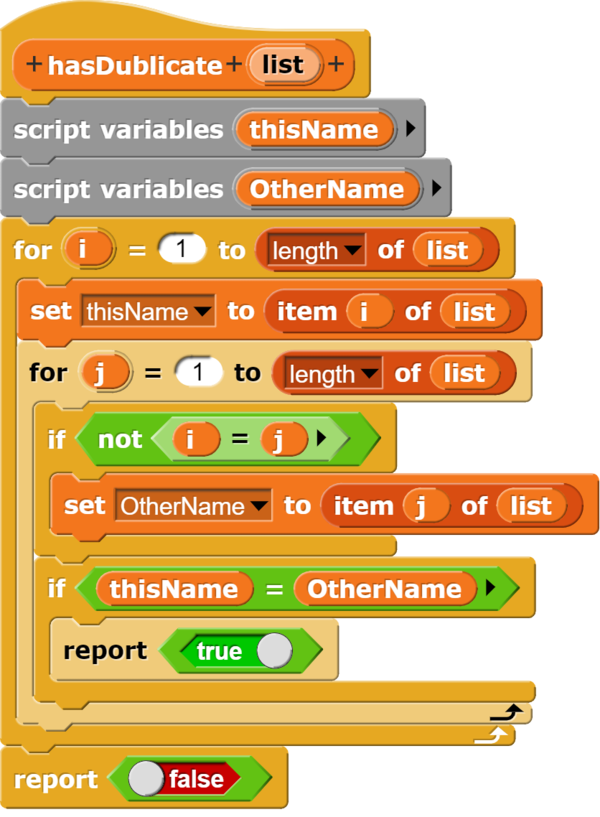This screenshot has height=817, width=600.
Task: Open the OtherName dropdown in set block
Action: pos(260,507)
